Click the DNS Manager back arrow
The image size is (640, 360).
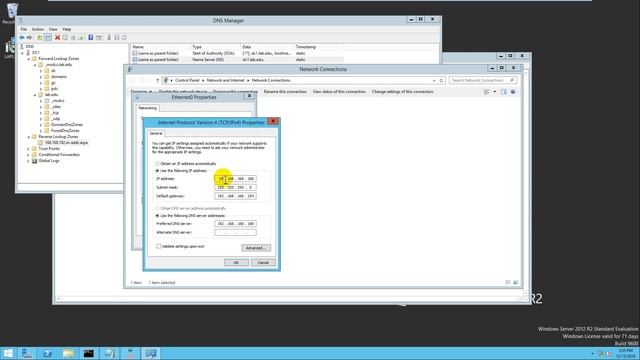(x=22, y=38)
